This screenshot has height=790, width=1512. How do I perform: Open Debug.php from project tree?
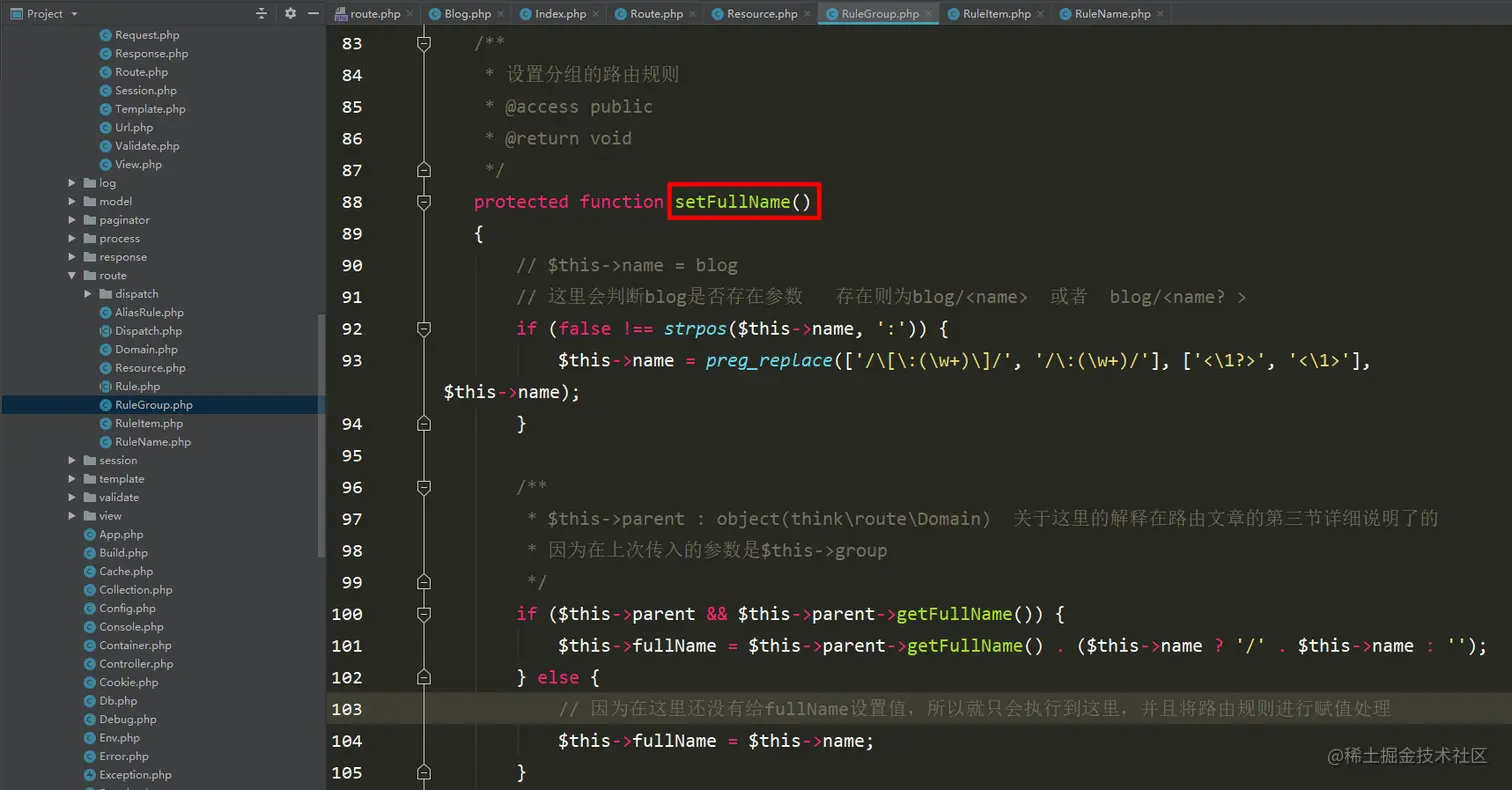(x=128, y=719)
